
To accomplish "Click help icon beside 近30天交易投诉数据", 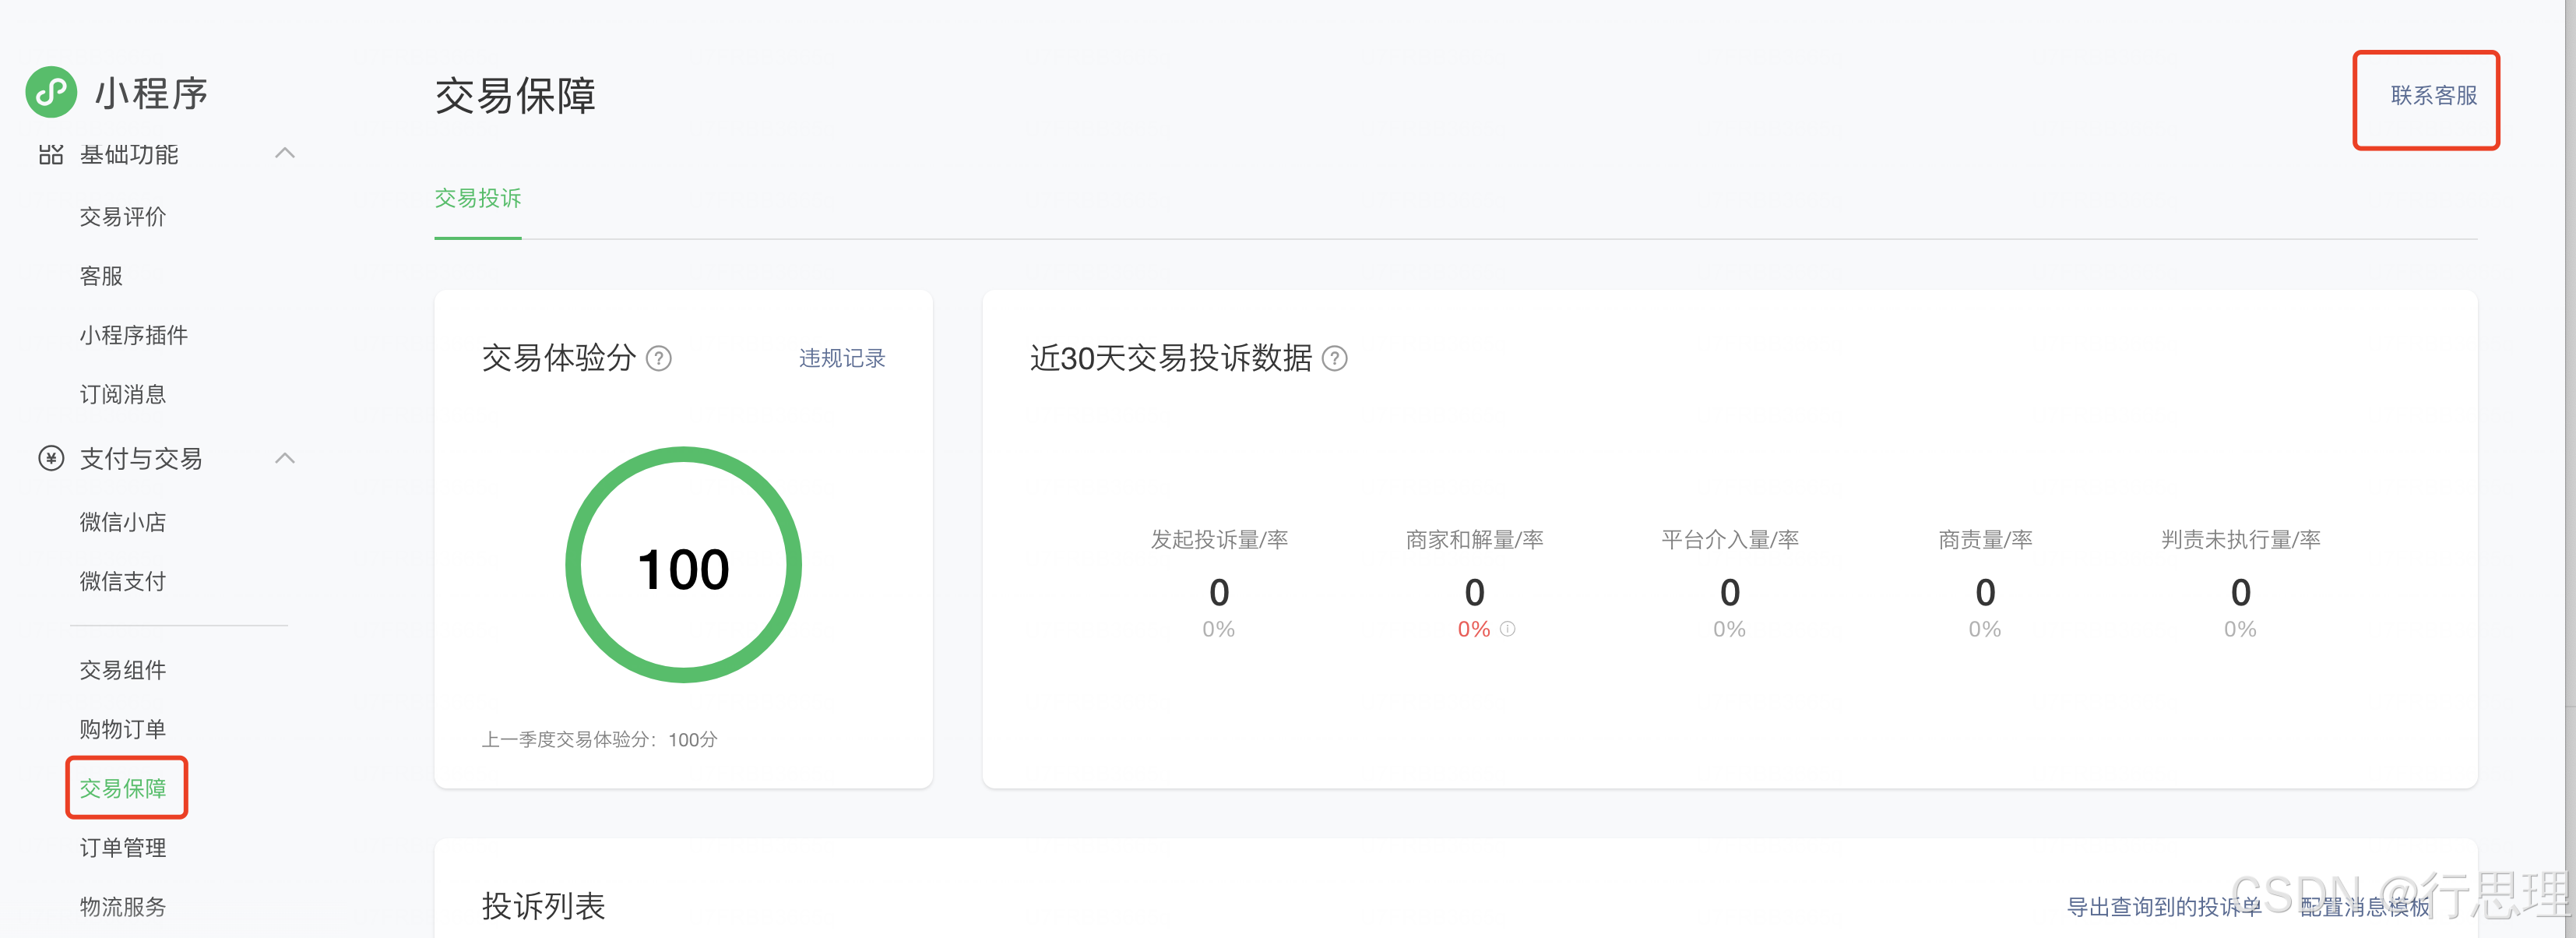I will point(1335,358).
